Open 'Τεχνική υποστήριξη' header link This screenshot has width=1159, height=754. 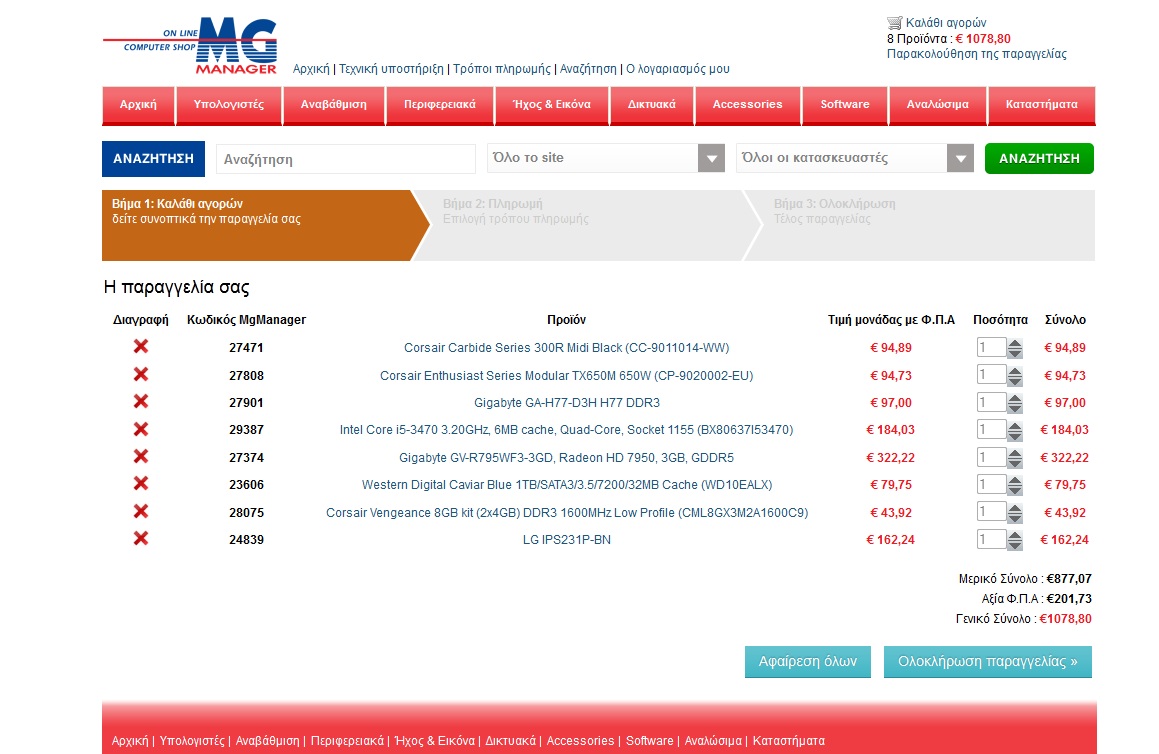[x=391, y=69]
